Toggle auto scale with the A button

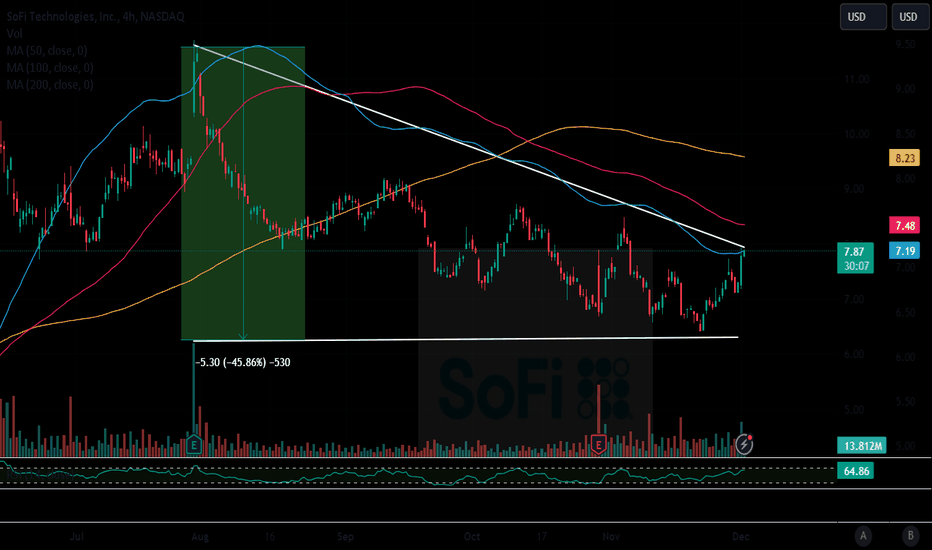pyautogui.click(x=863, y=536)
